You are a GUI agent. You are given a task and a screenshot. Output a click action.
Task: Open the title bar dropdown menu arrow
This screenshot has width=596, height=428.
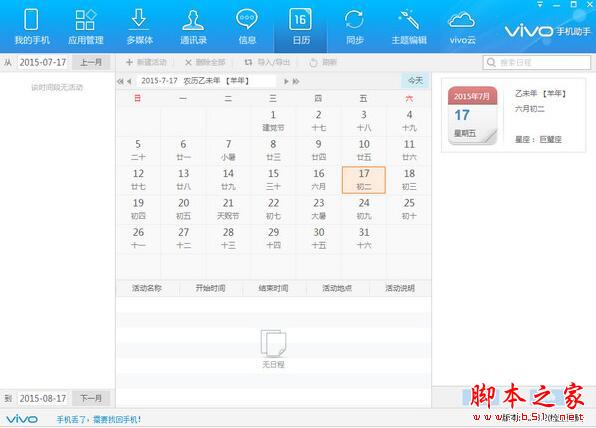(540, 5)
